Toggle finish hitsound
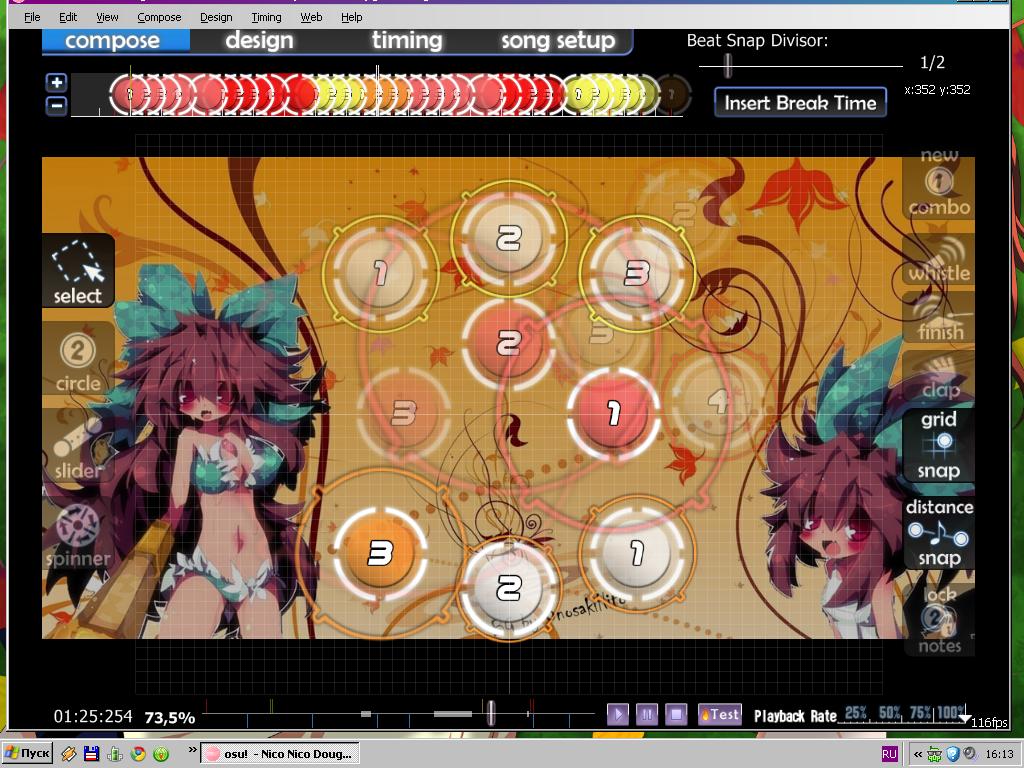1024x768 pixels. tap(938, 318)
